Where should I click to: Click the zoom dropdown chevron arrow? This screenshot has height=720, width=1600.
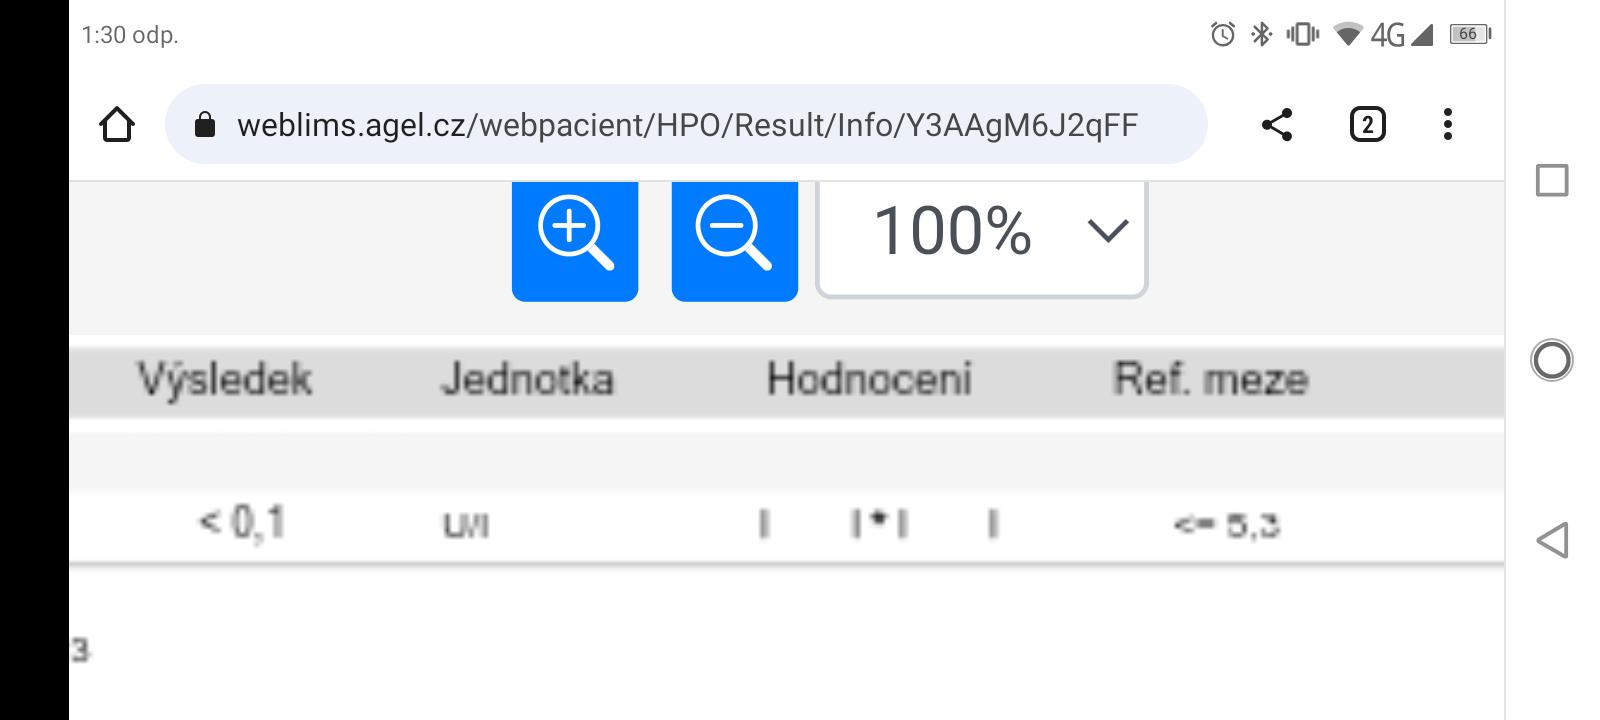[1107, 232]
